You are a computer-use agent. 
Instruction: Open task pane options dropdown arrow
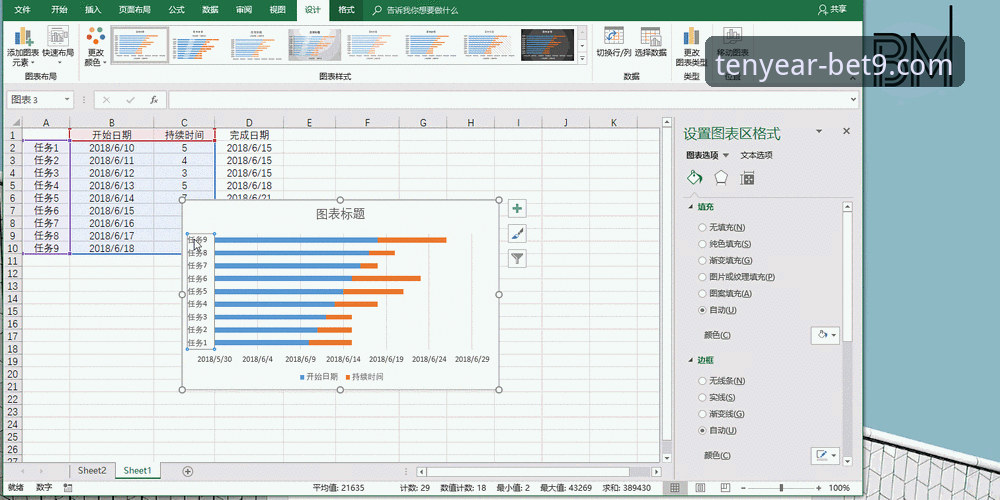[x=819, y=131]
